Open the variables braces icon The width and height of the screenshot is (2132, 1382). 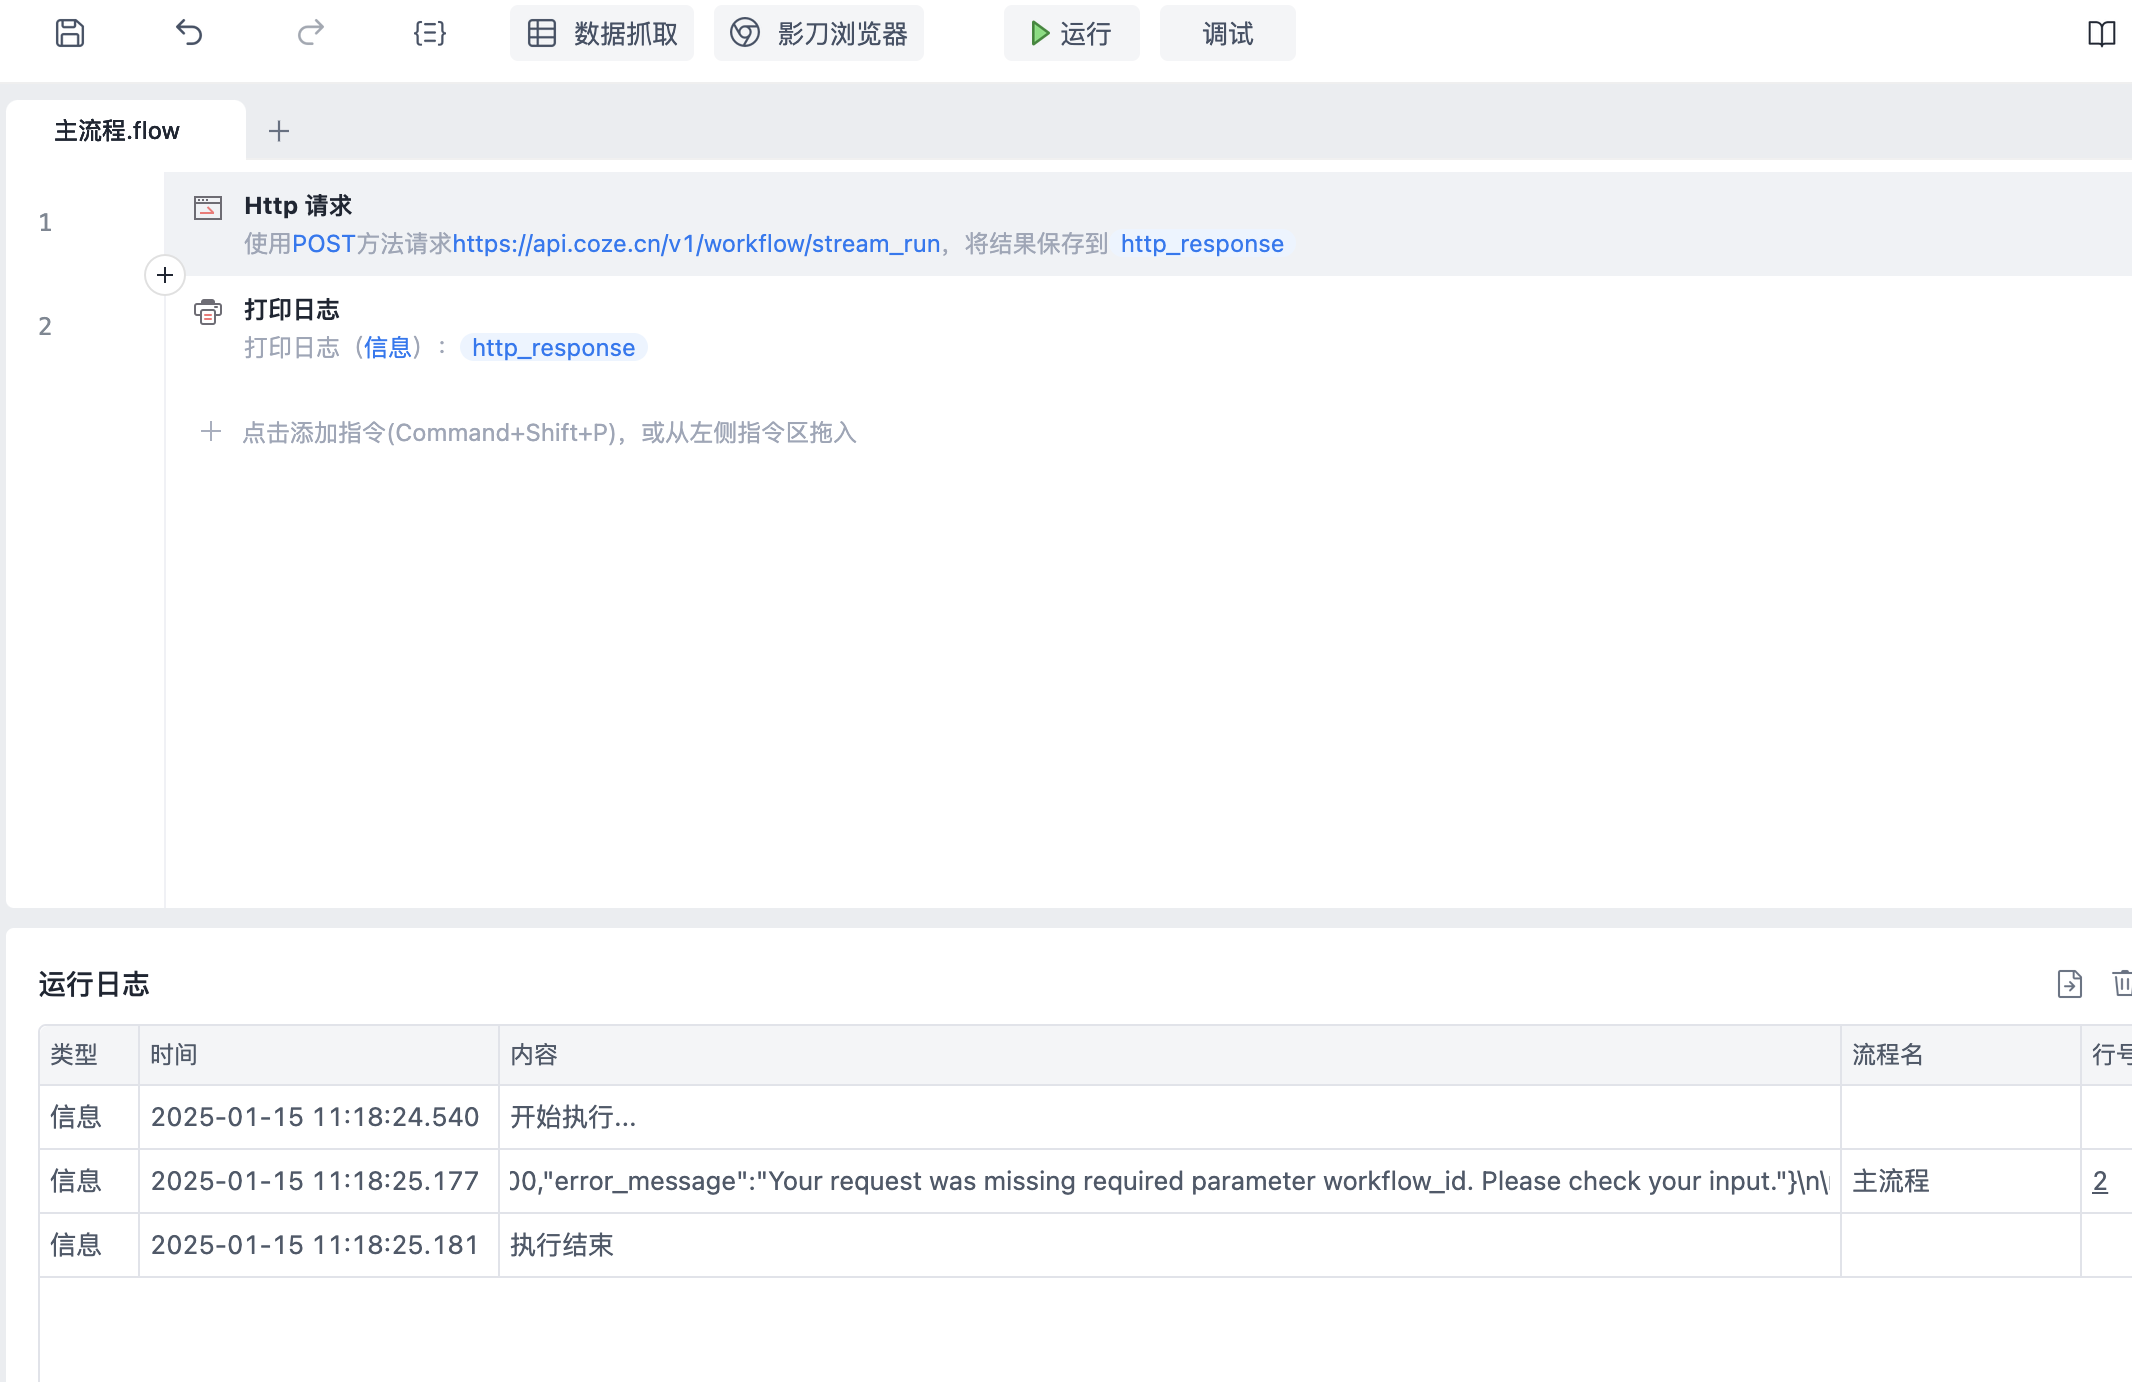pos(430,33)
